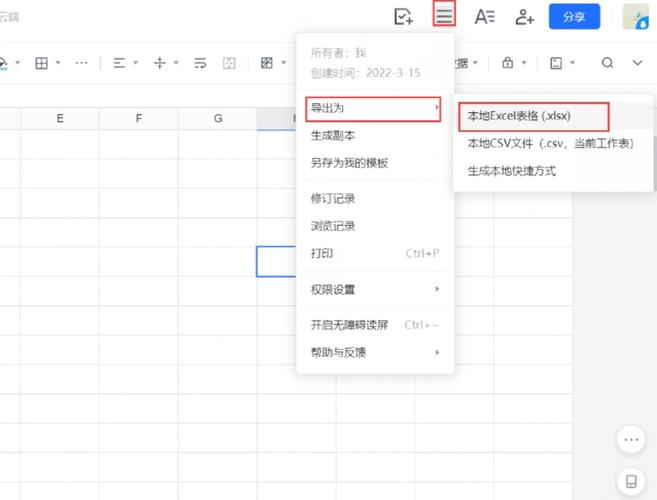Image resolution: width=657 pixels, height=500 pixels.
Task: Click the lock protection icon
Action: [507, 62]
